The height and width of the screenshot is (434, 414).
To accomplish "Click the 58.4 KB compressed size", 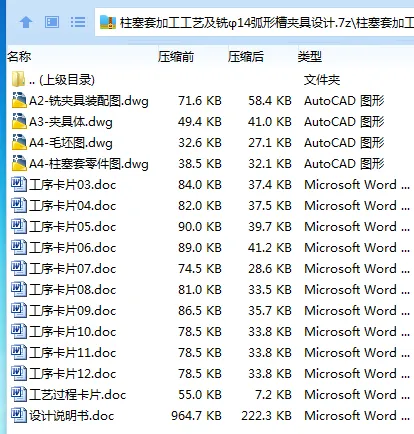I will [270, 101].
